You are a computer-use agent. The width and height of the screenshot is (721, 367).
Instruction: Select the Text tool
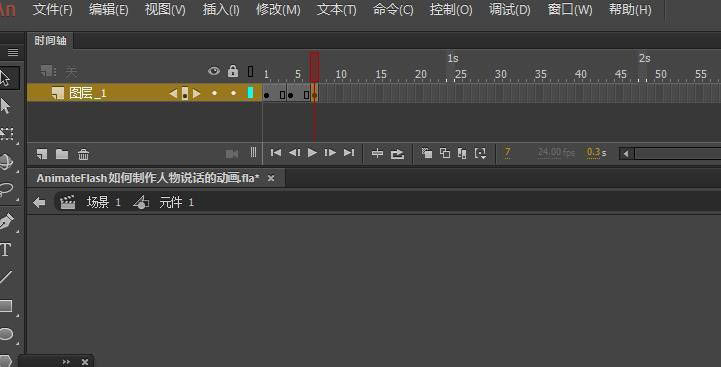[x=6, y=250]
